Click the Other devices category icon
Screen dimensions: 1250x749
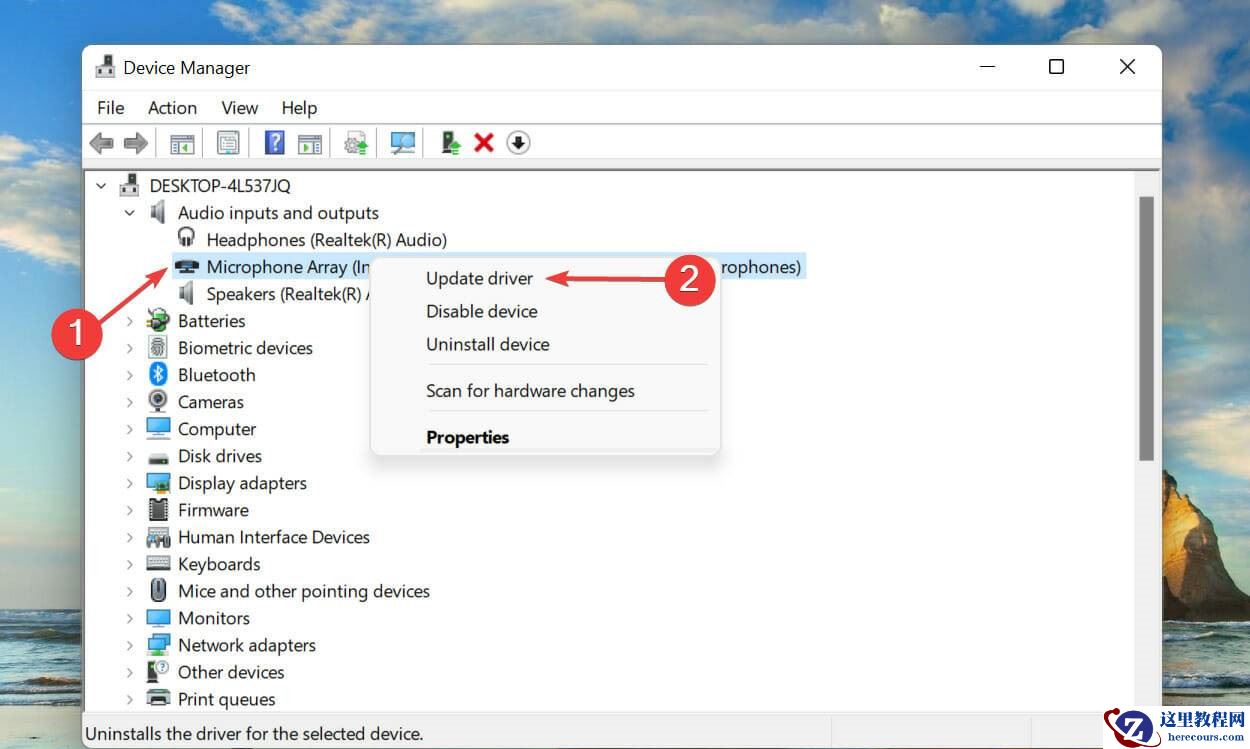pyautogui.click(x=158, y=672)
